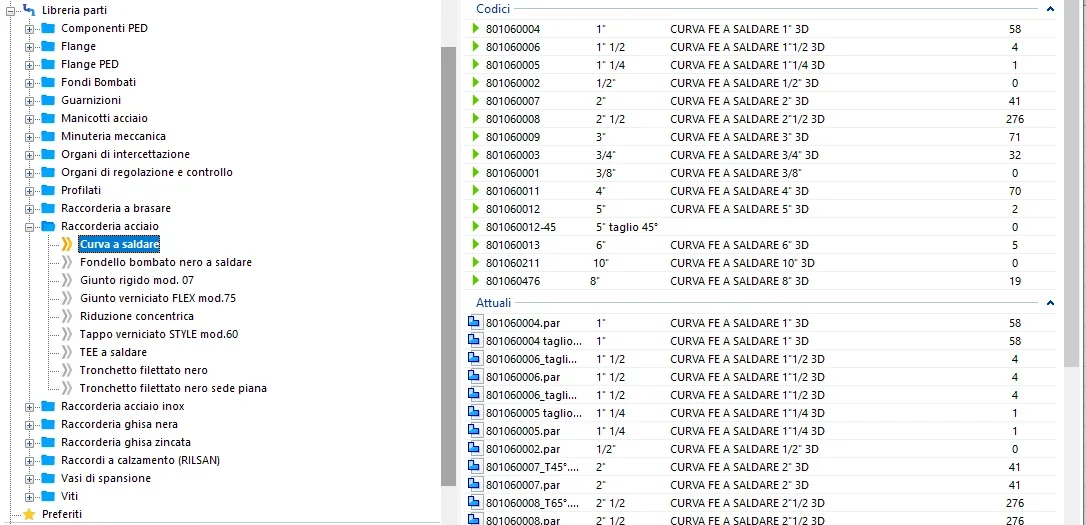1086x525 pixels.
Task: Select Giunto rigido mod. 07 item
Action: [136, 280]
